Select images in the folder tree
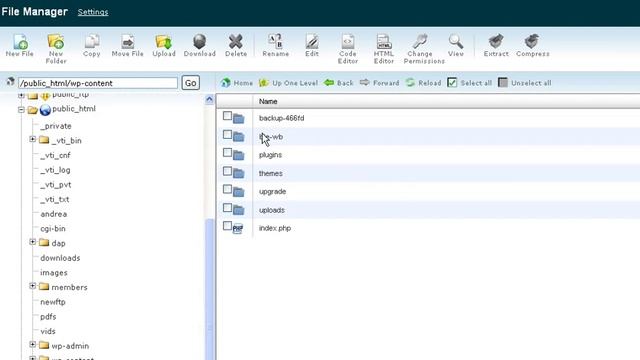640x360 pixels. click(54, 273)
